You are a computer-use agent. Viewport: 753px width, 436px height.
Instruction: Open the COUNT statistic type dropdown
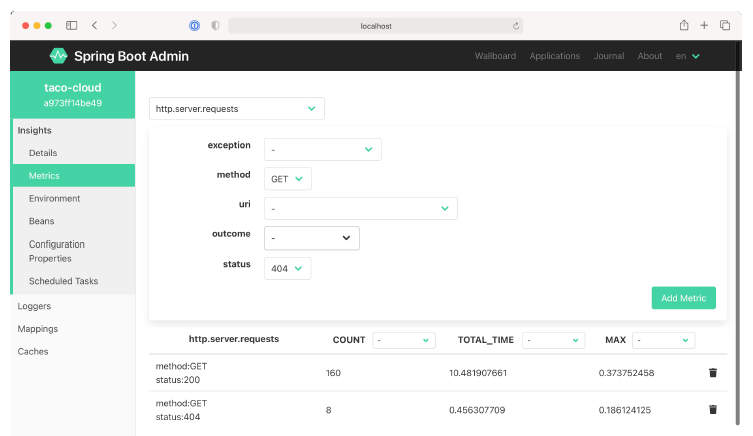[x=404, y=340]
